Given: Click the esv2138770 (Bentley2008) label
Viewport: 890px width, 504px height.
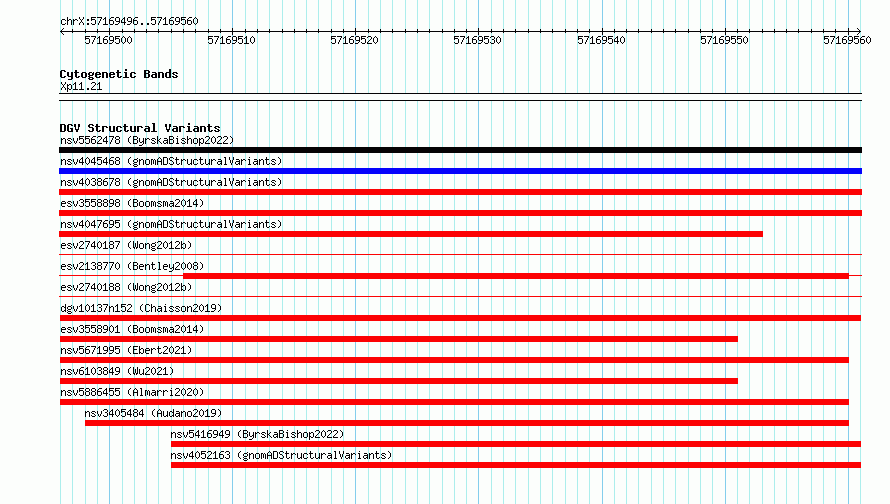Looking at the screenshot, I should (132, 266).
